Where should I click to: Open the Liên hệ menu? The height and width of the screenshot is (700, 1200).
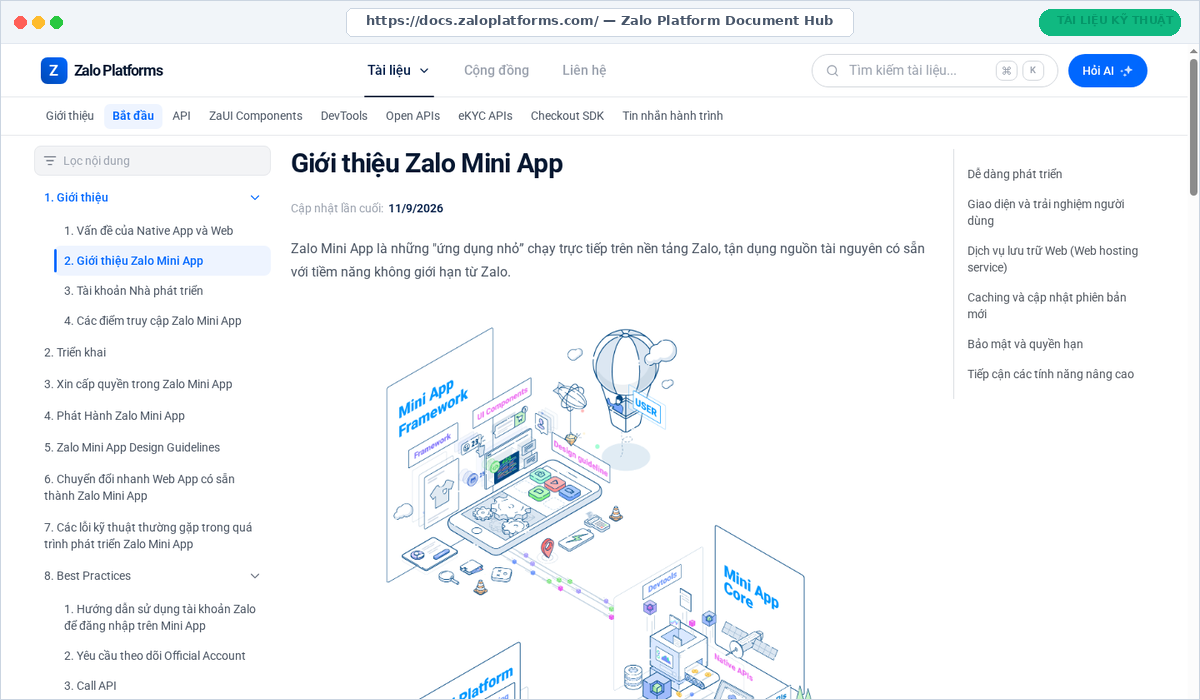point(584,71)
